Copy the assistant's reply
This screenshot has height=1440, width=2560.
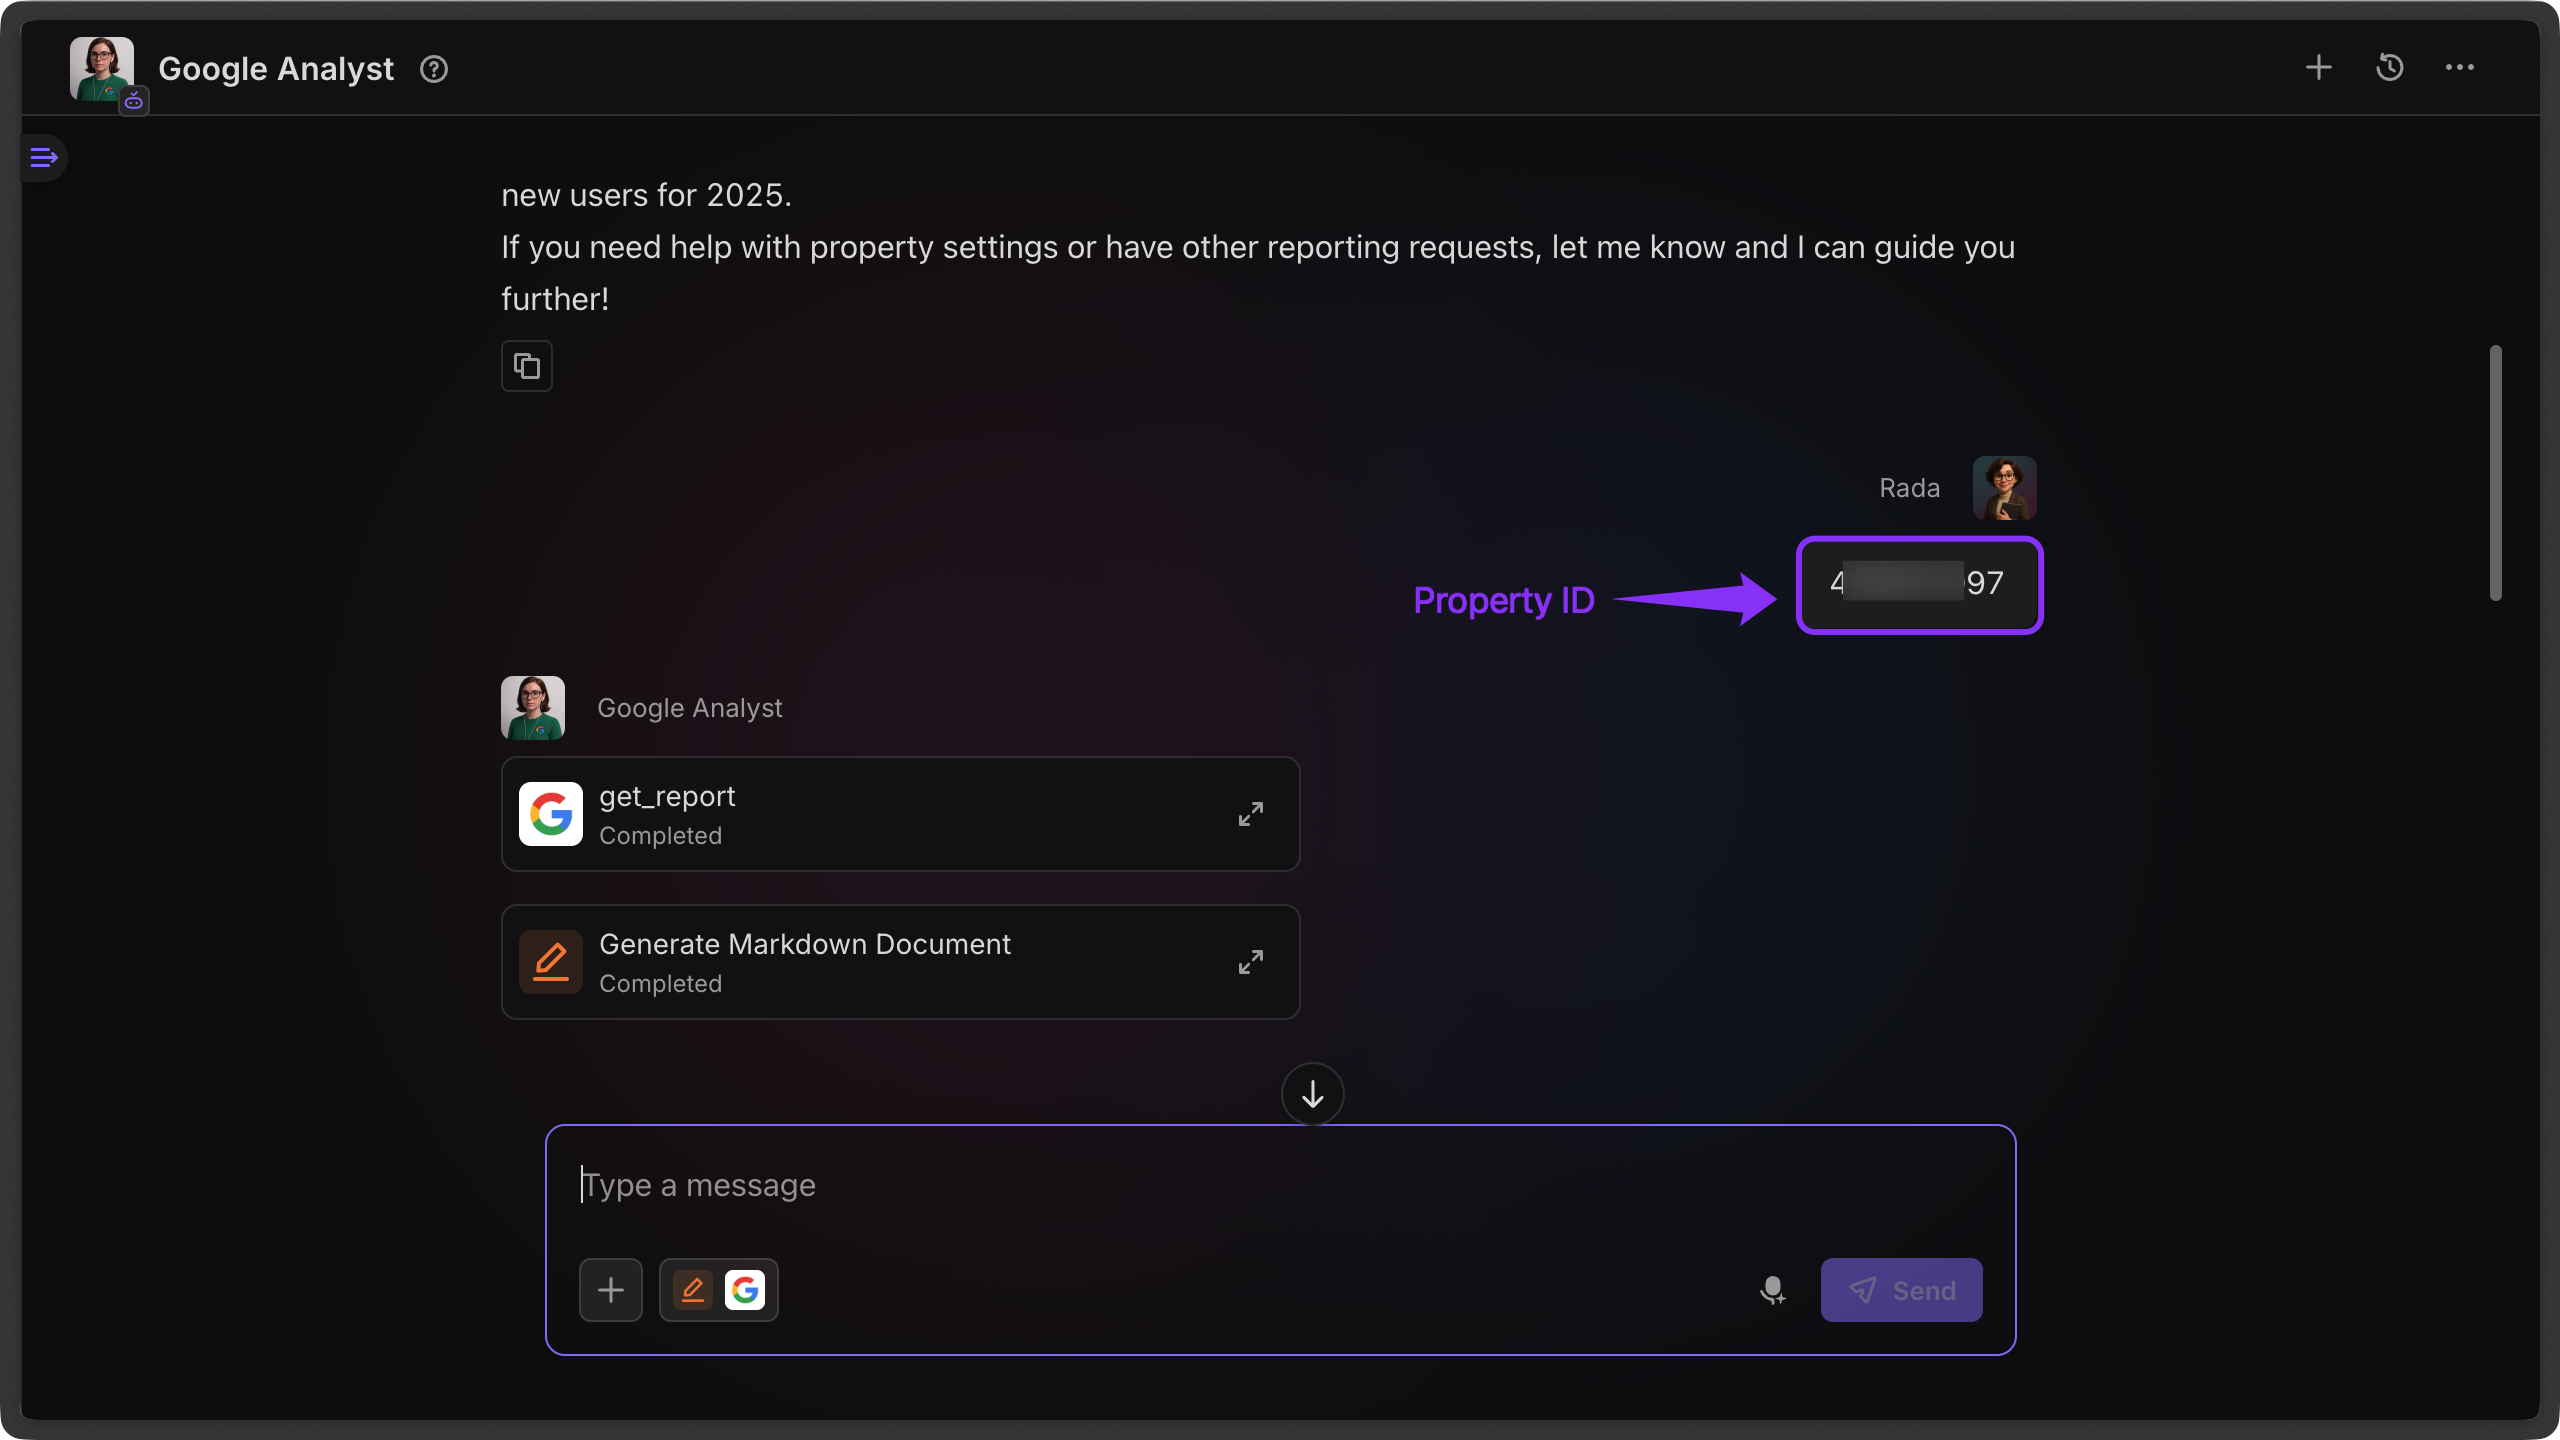coord(527,366)
